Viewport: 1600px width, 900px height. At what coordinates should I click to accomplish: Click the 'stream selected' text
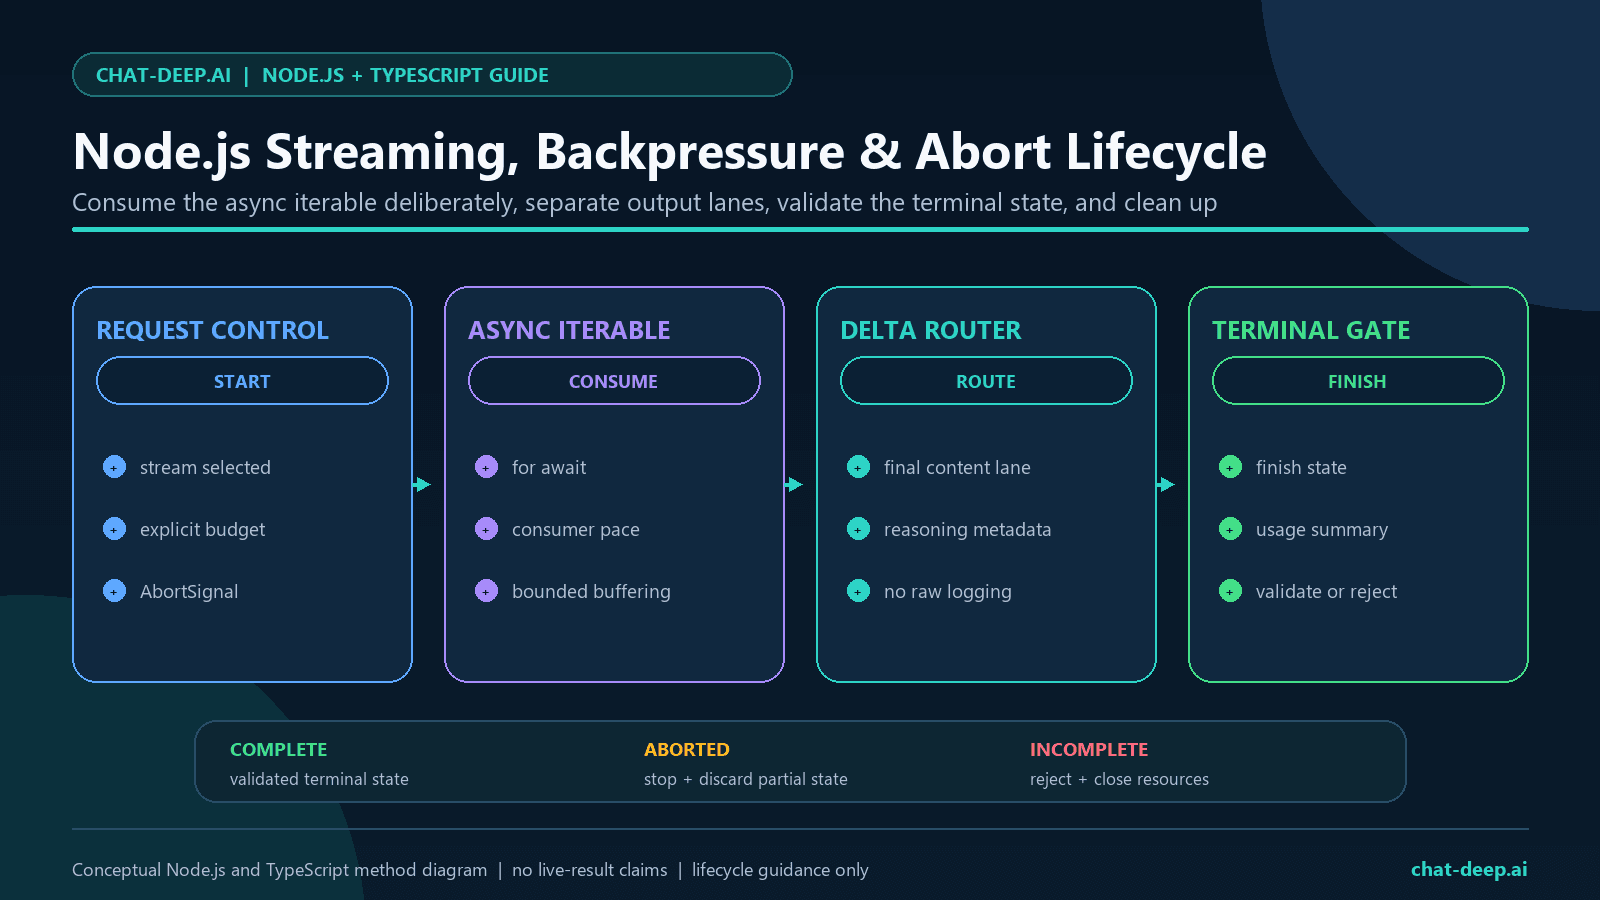(x=205, y=467)
